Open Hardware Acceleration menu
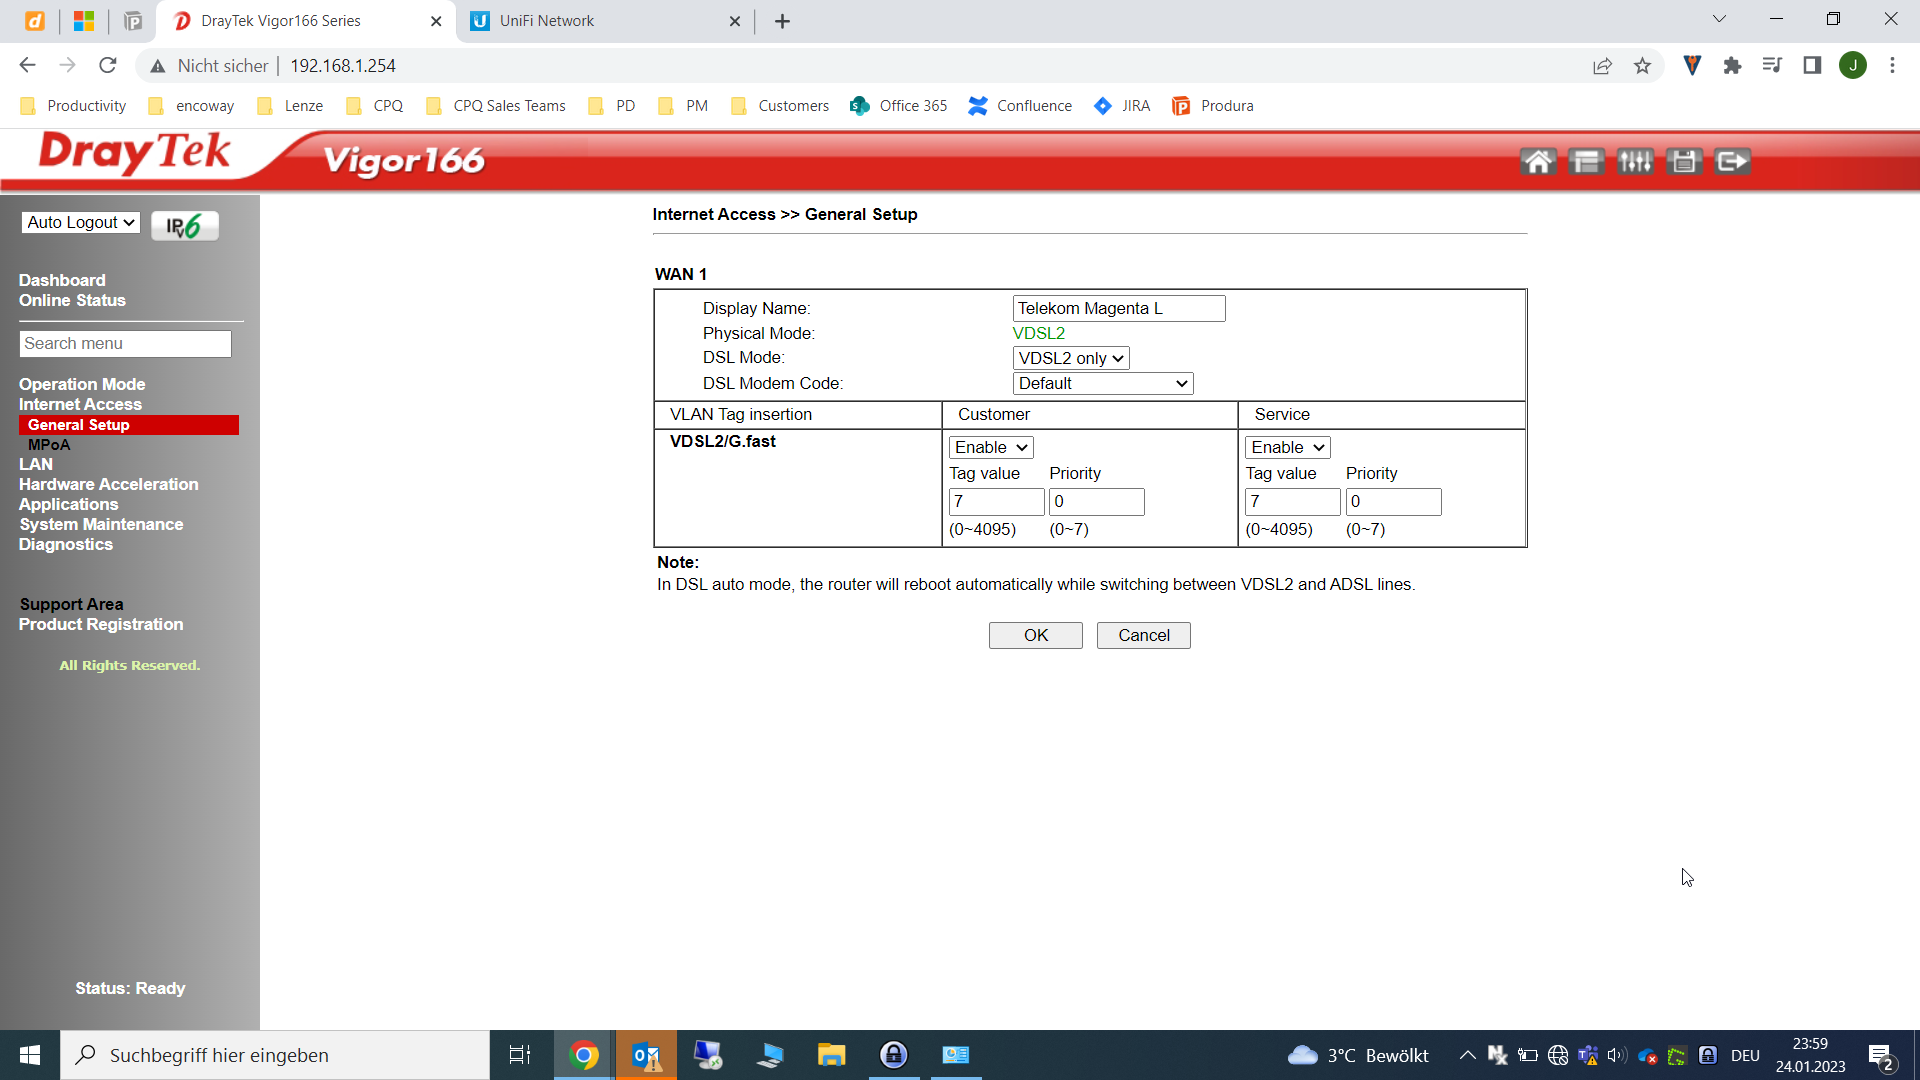Screen dimensions: 1920x1080 point(109,484)
